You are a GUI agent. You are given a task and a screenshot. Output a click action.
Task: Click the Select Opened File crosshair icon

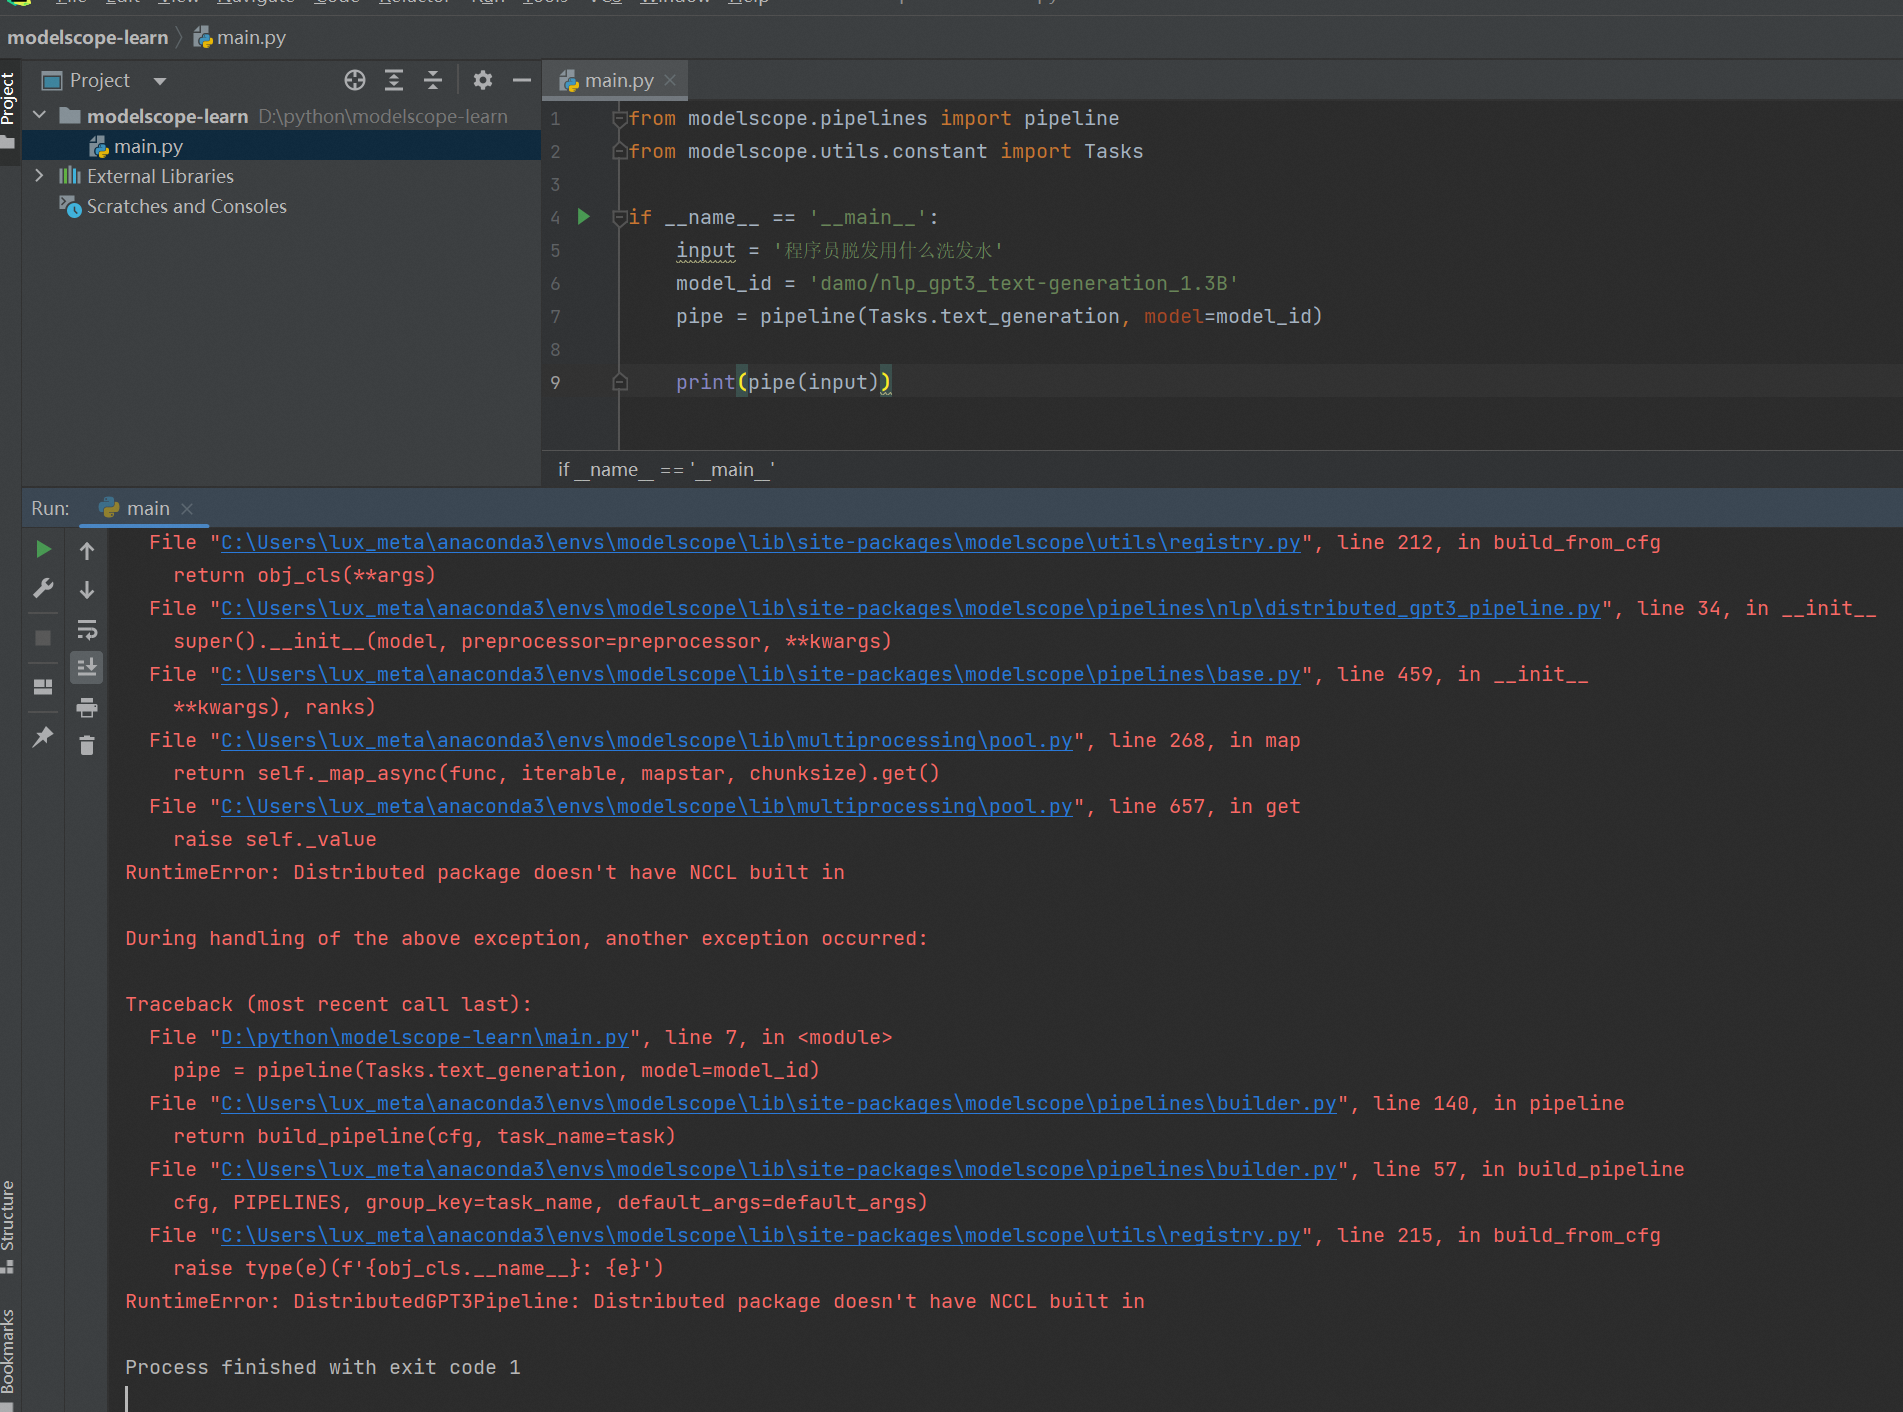(355, 80)
